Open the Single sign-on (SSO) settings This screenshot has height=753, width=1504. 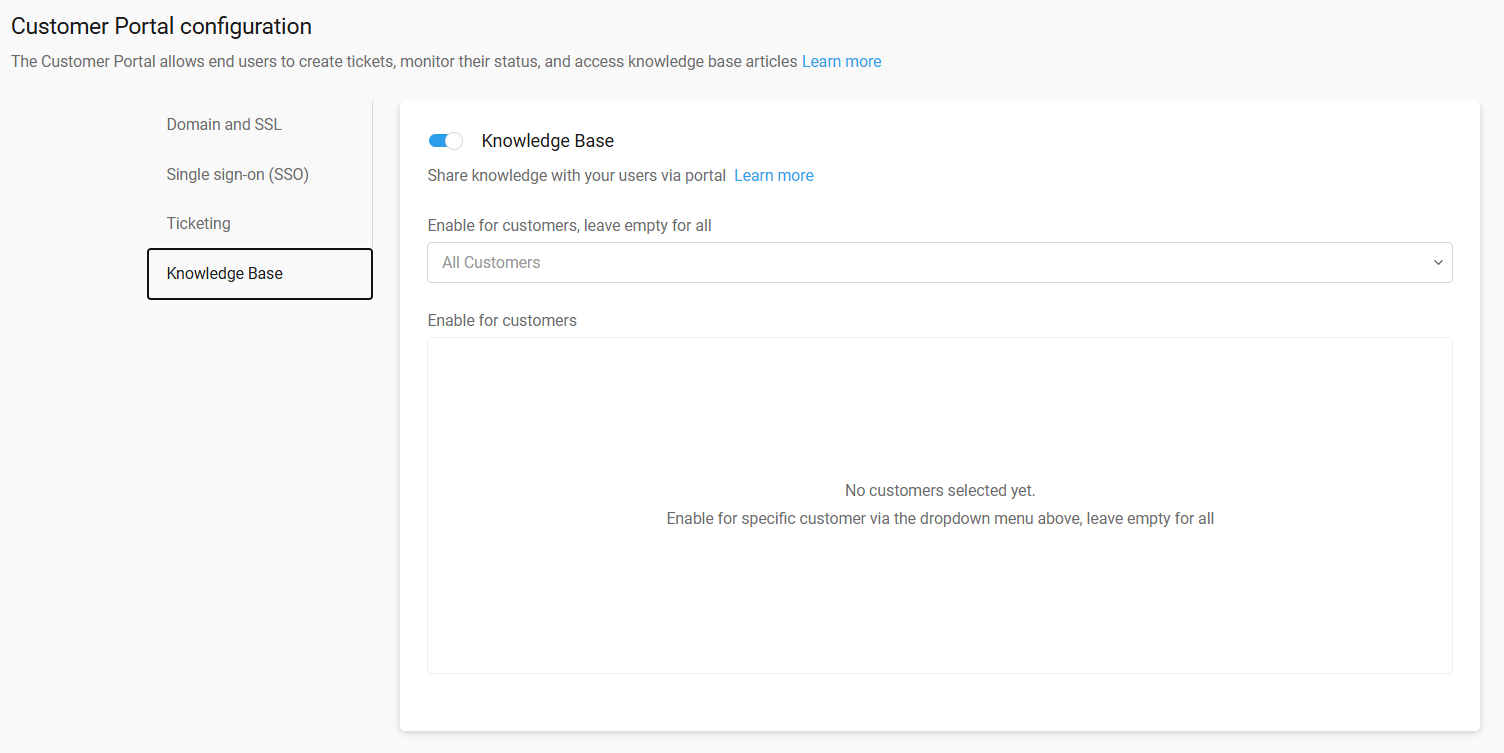click(237, 174)
